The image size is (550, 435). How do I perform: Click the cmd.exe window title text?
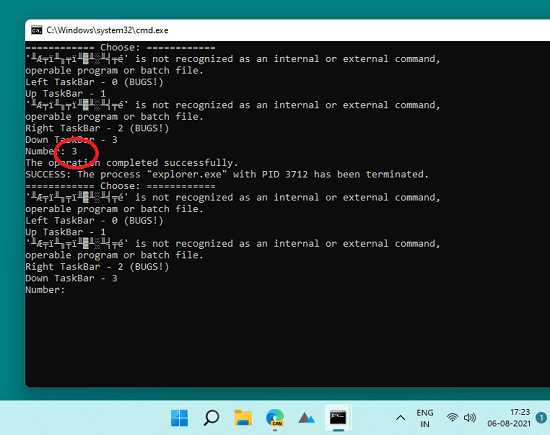pos(107,30)
